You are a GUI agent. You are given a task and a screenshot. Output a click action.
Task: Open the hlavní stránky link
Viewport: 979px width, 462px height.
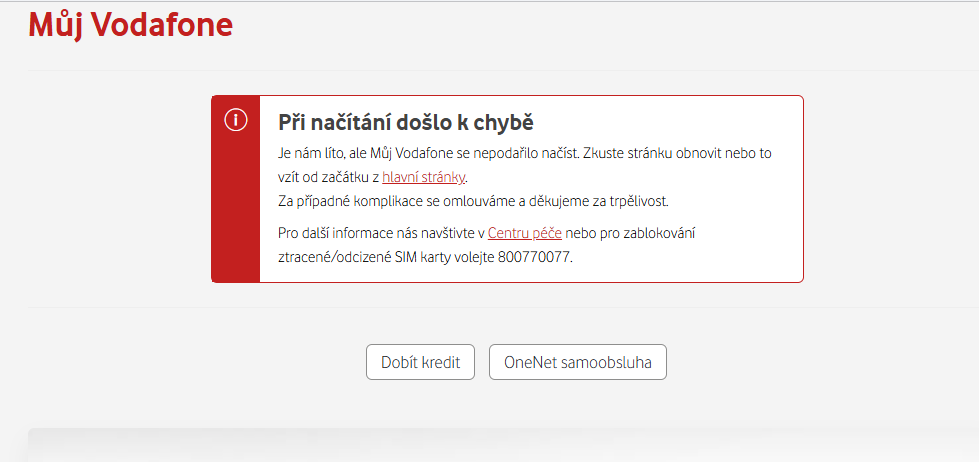point(424,177)
